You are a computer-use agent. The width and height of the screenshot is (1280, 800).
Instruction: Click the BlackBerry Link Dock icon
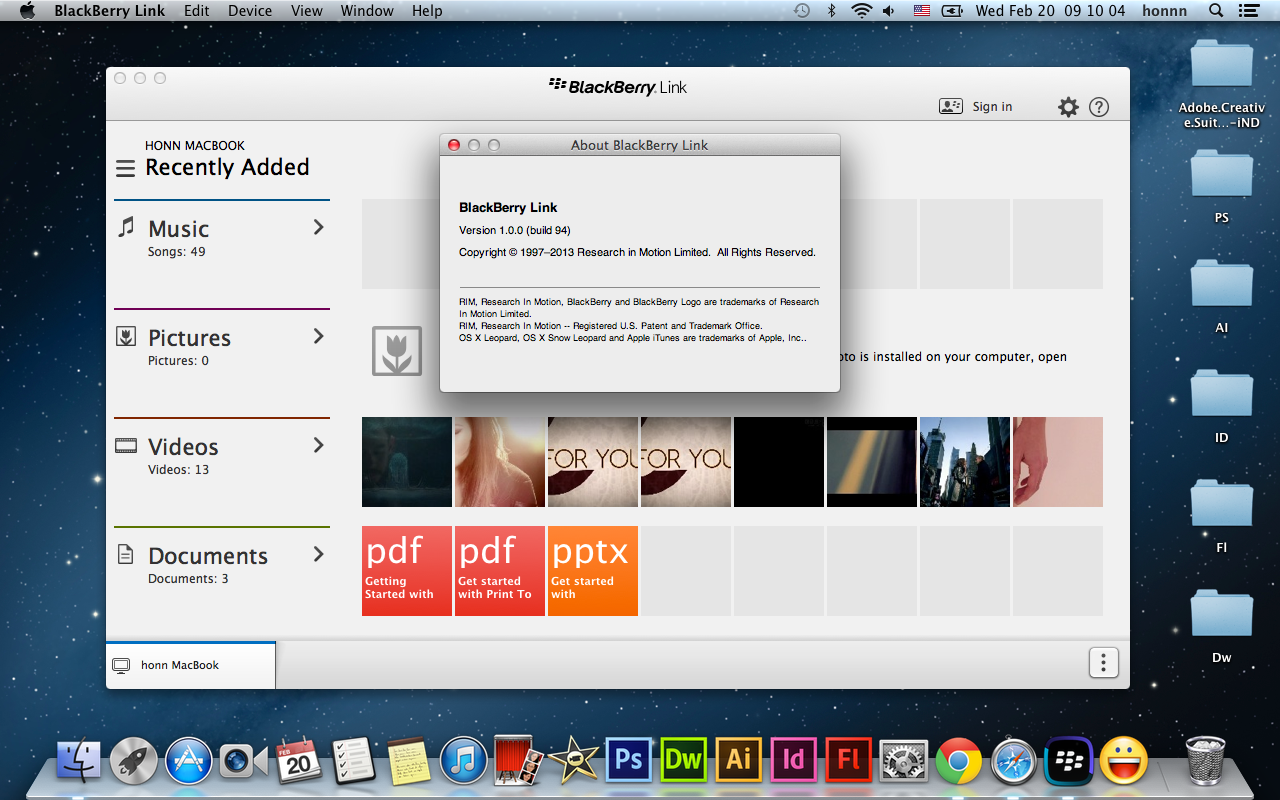[x=1068, y=762]
